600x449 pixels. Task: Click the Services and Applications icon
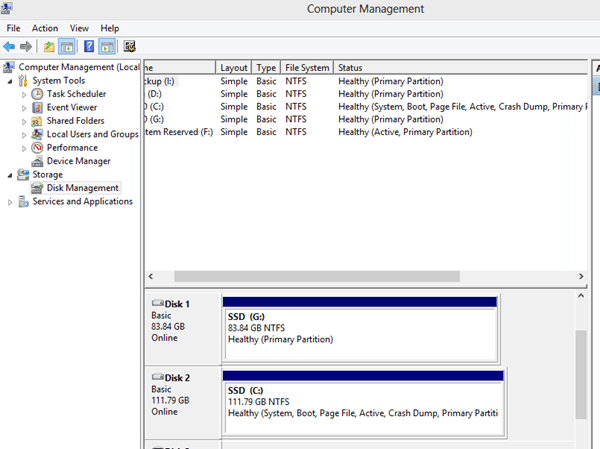point(23,201)
